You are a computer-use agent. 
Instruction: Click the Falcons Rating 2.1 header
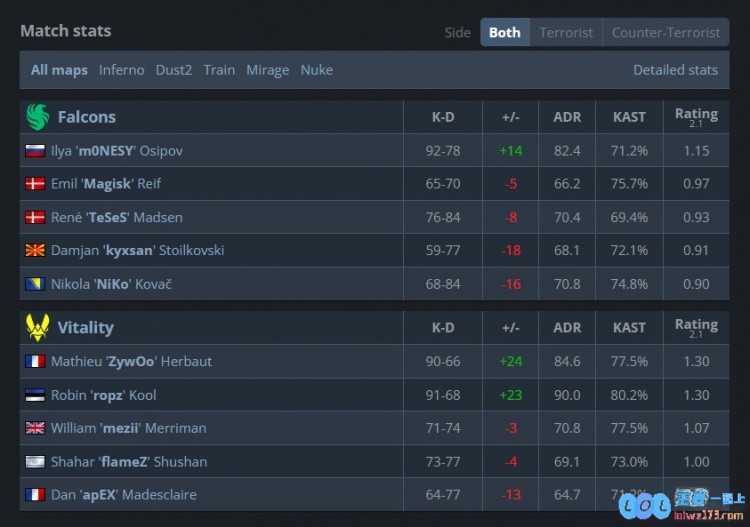coord(696,117)
